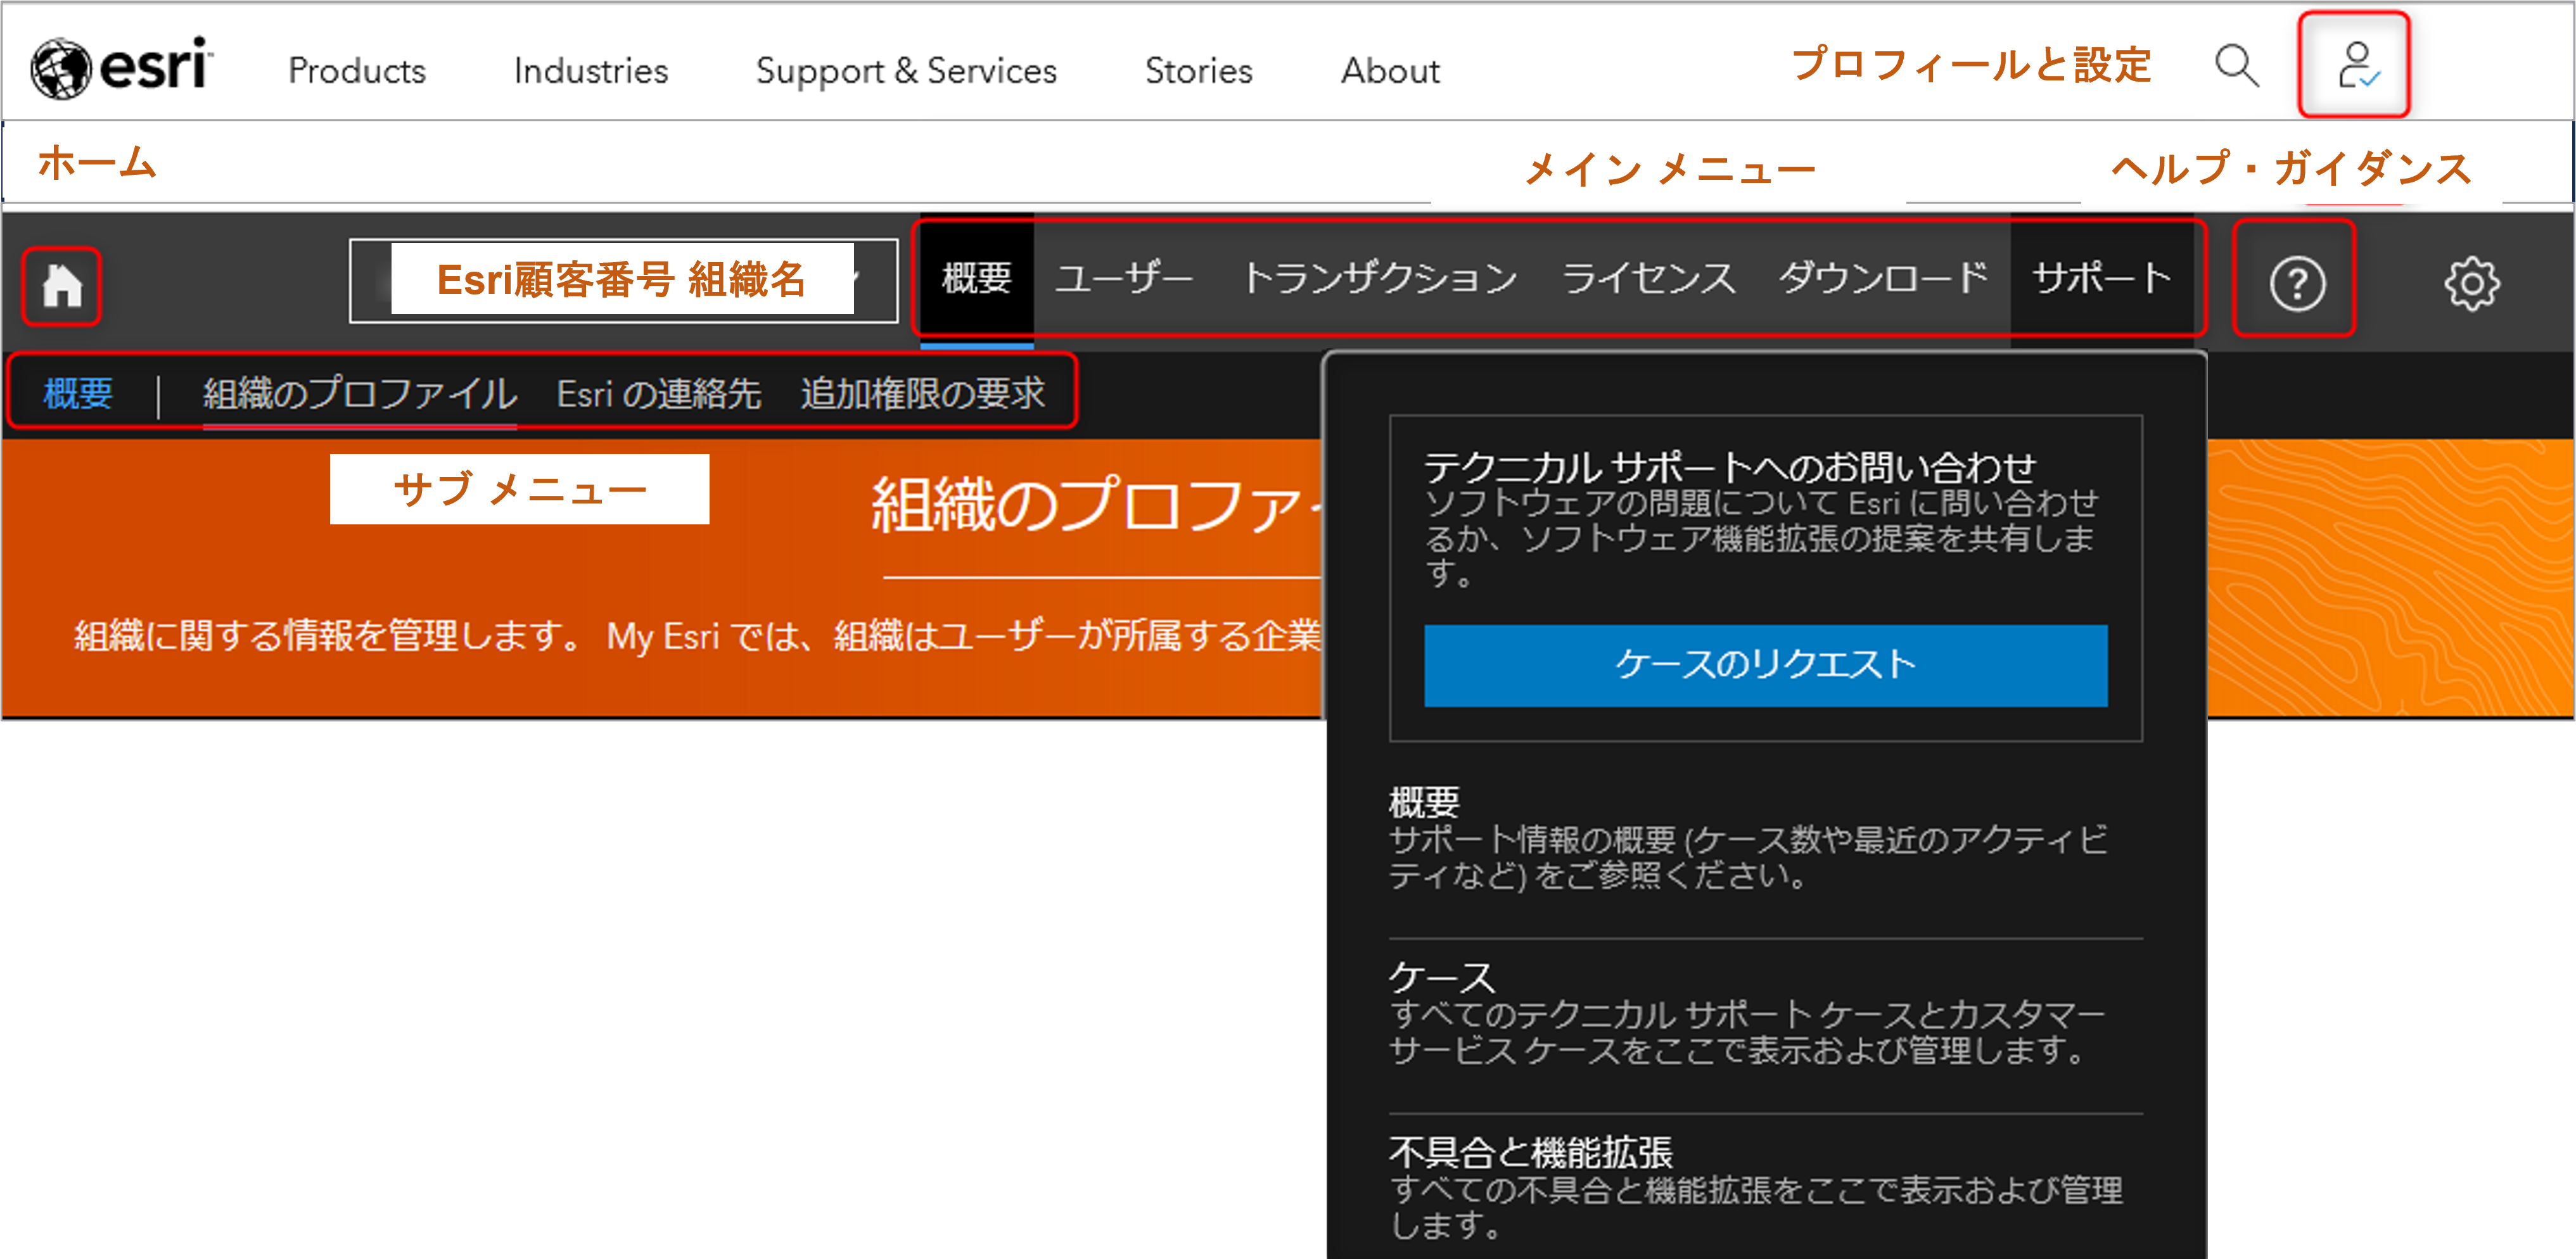Switch to the ライセンス tab
The width and height of the screenshot is (2576, 1259).
click(x=1648, y=278)
